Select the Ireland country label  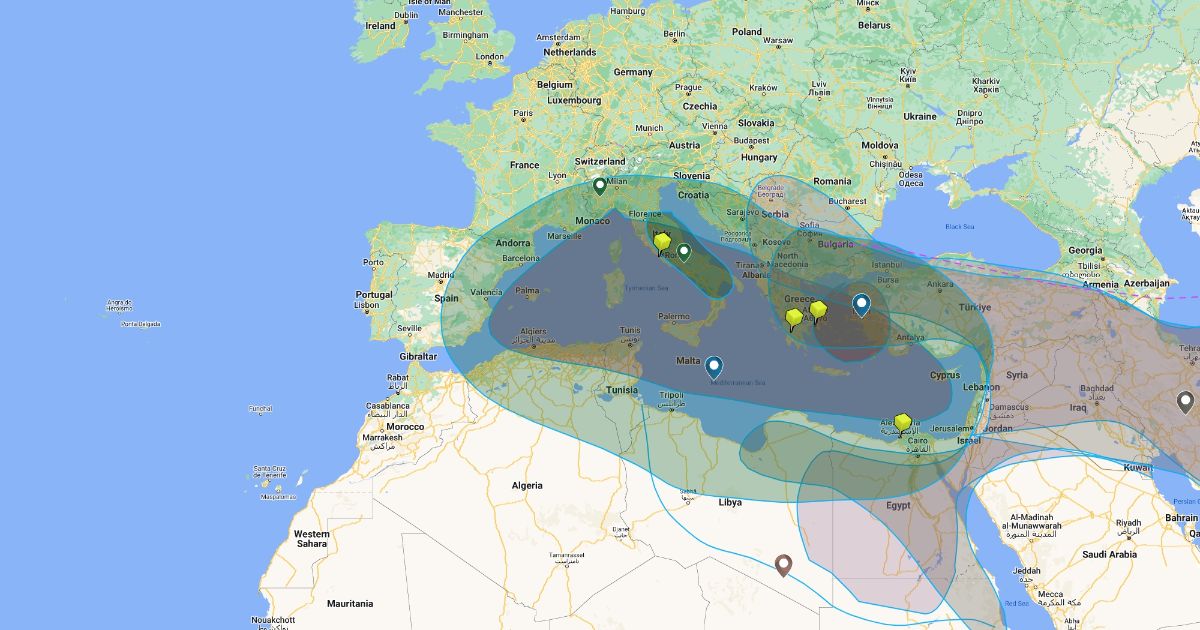381,26
